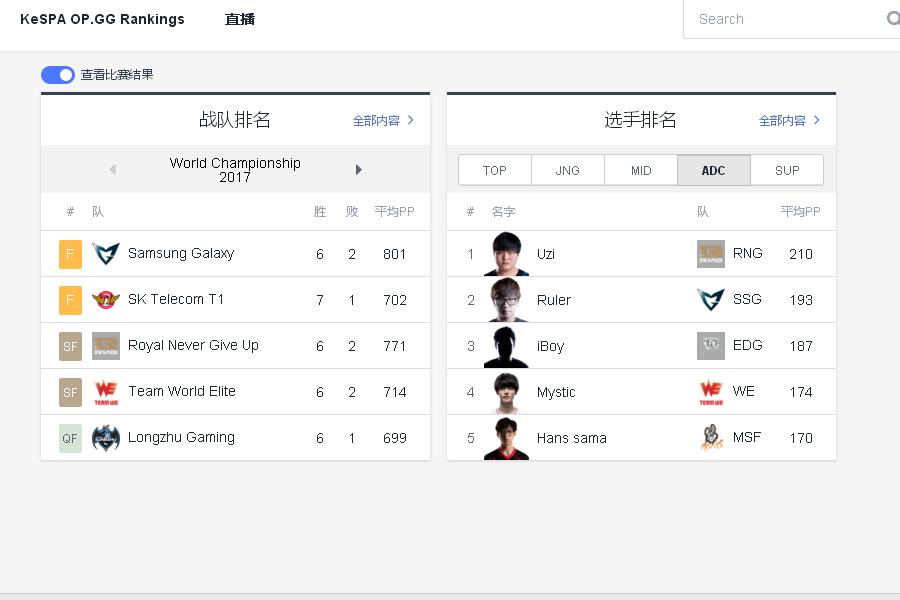Switch to the JNG role tab
The height and width of the screenshot is (600, 900).
(x=568, y=170)
